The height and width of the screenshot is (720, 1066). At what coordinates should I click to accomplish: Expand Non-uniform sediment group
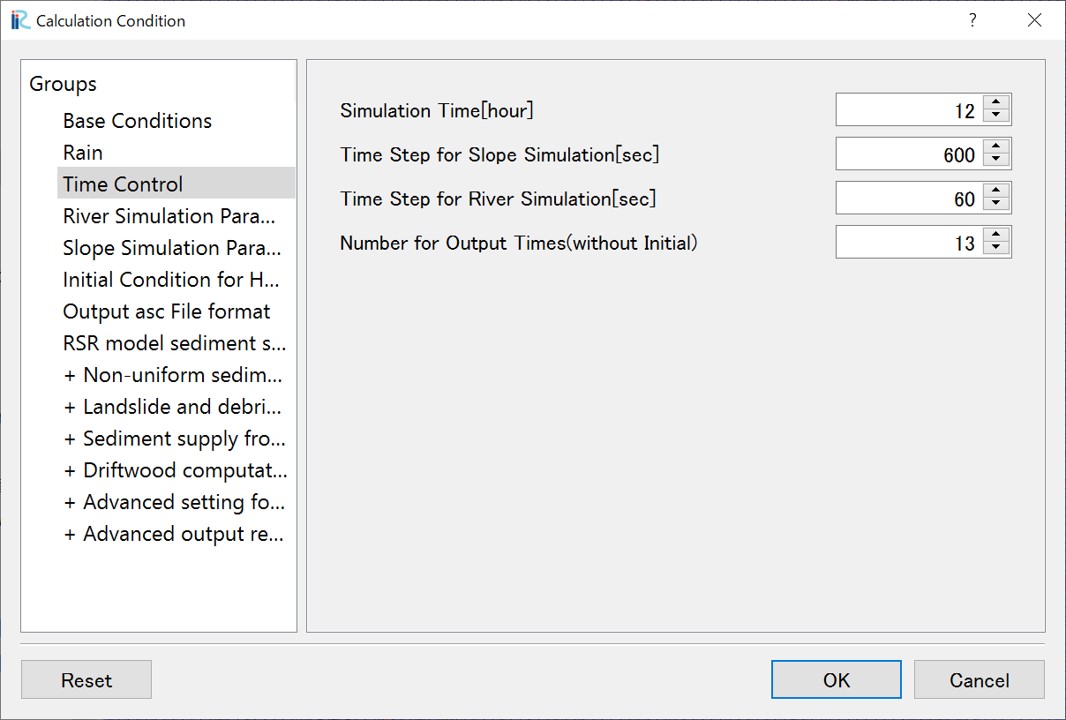173,375
